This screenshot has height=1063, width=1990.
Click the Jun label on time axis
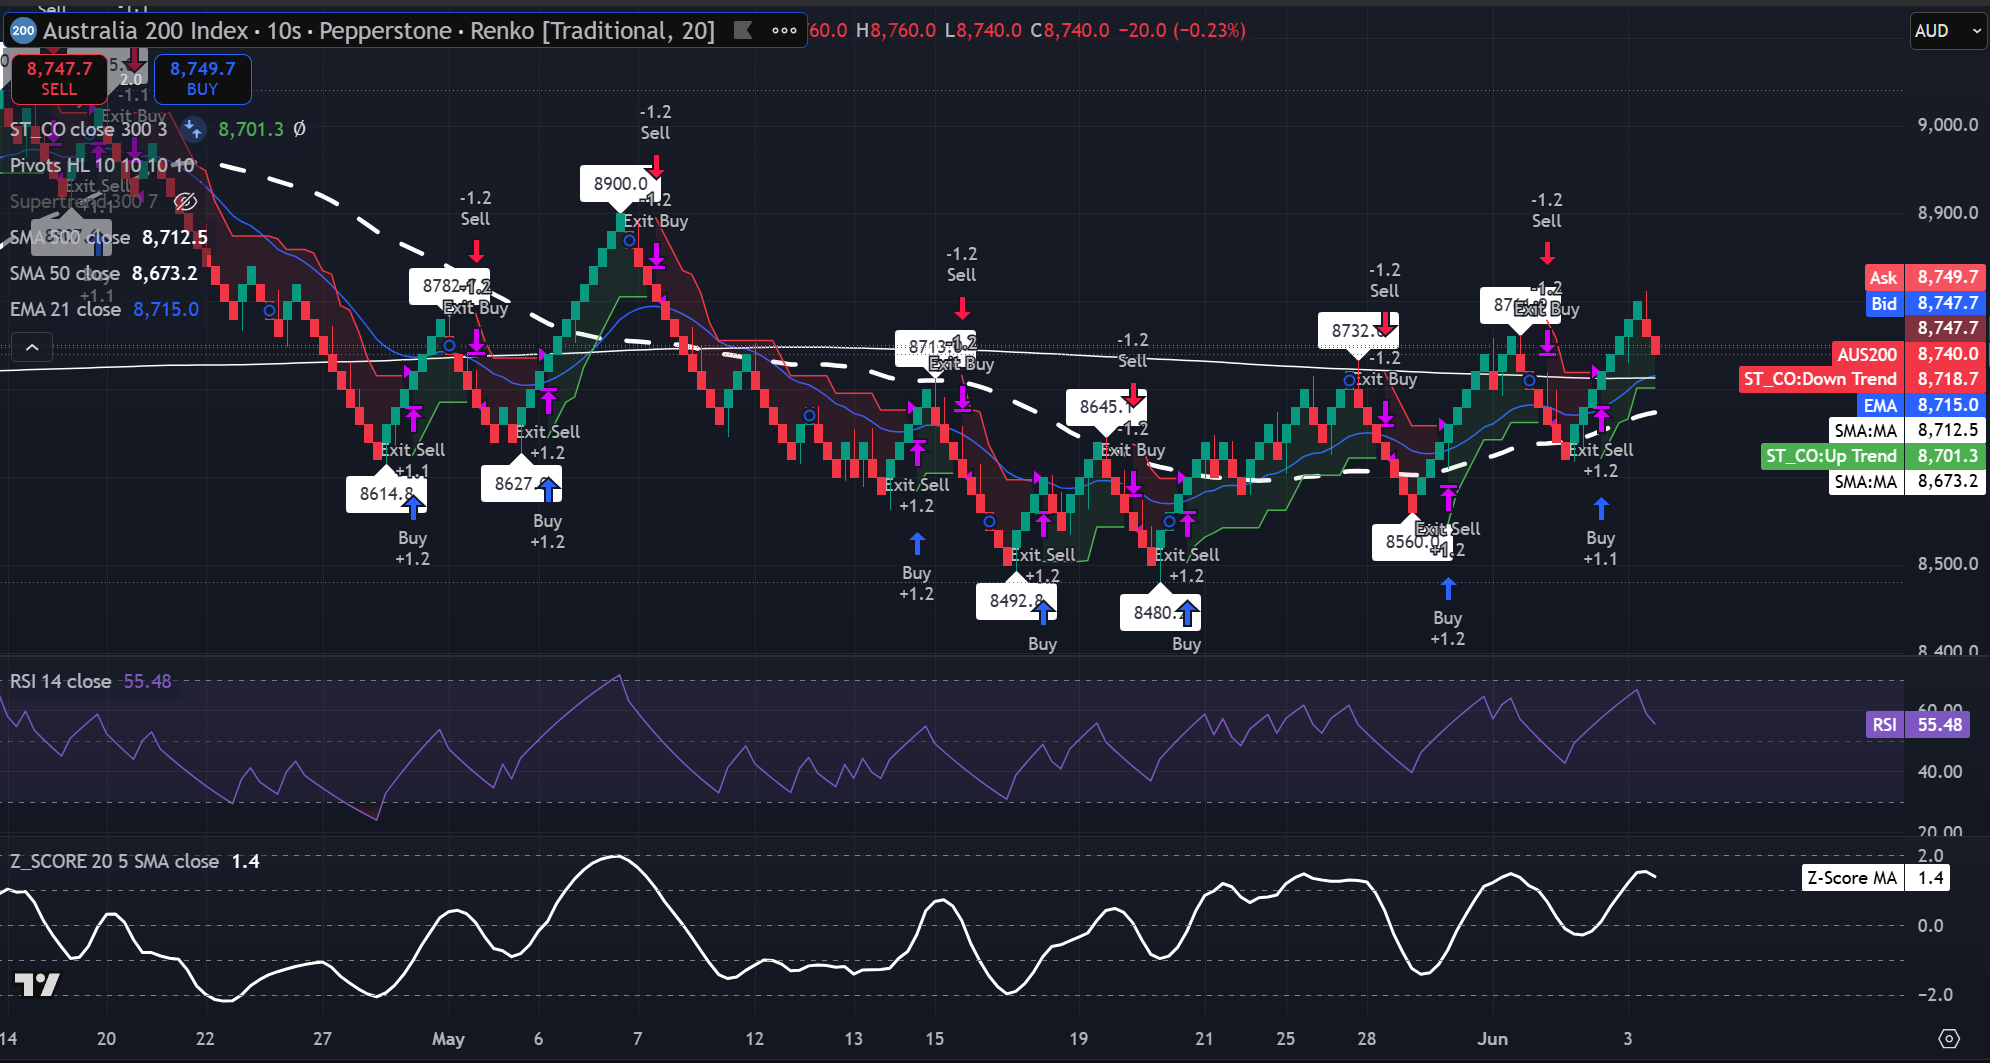(x=1492, y=1039)
